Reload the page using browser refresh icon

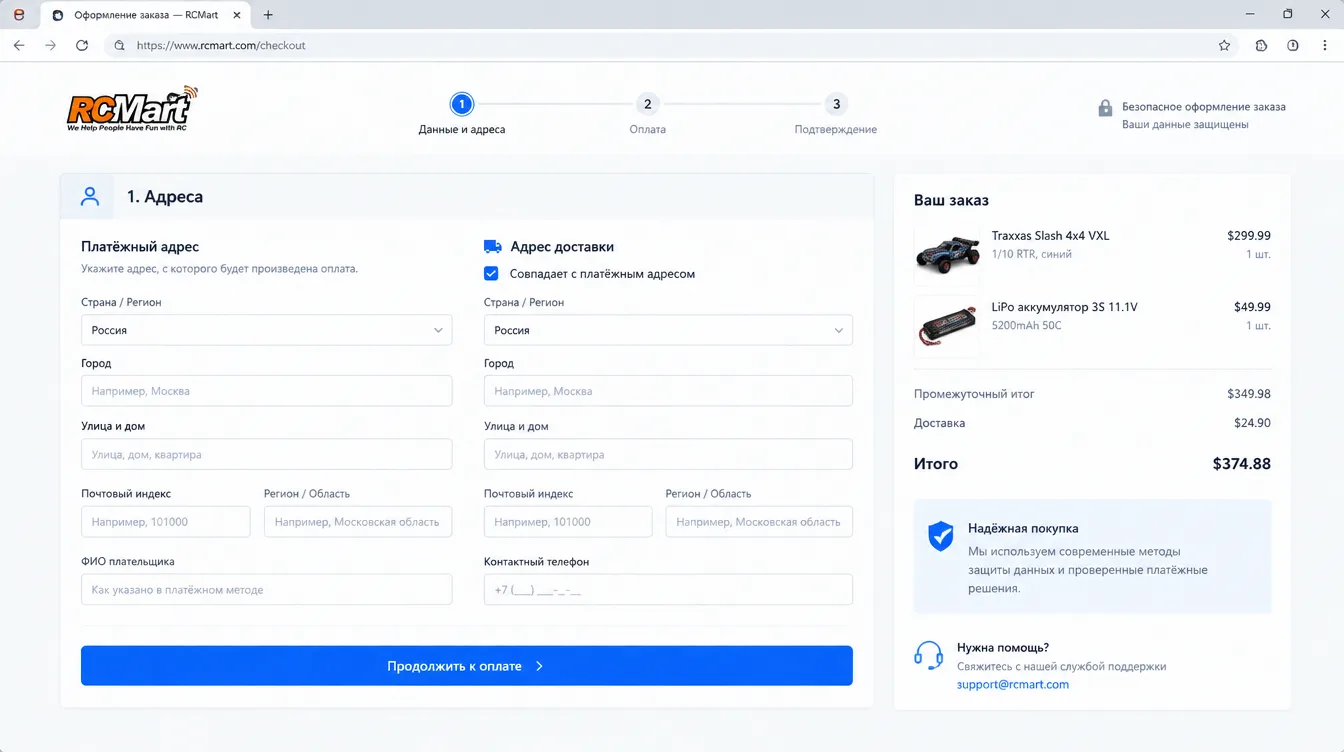[82, 45]
